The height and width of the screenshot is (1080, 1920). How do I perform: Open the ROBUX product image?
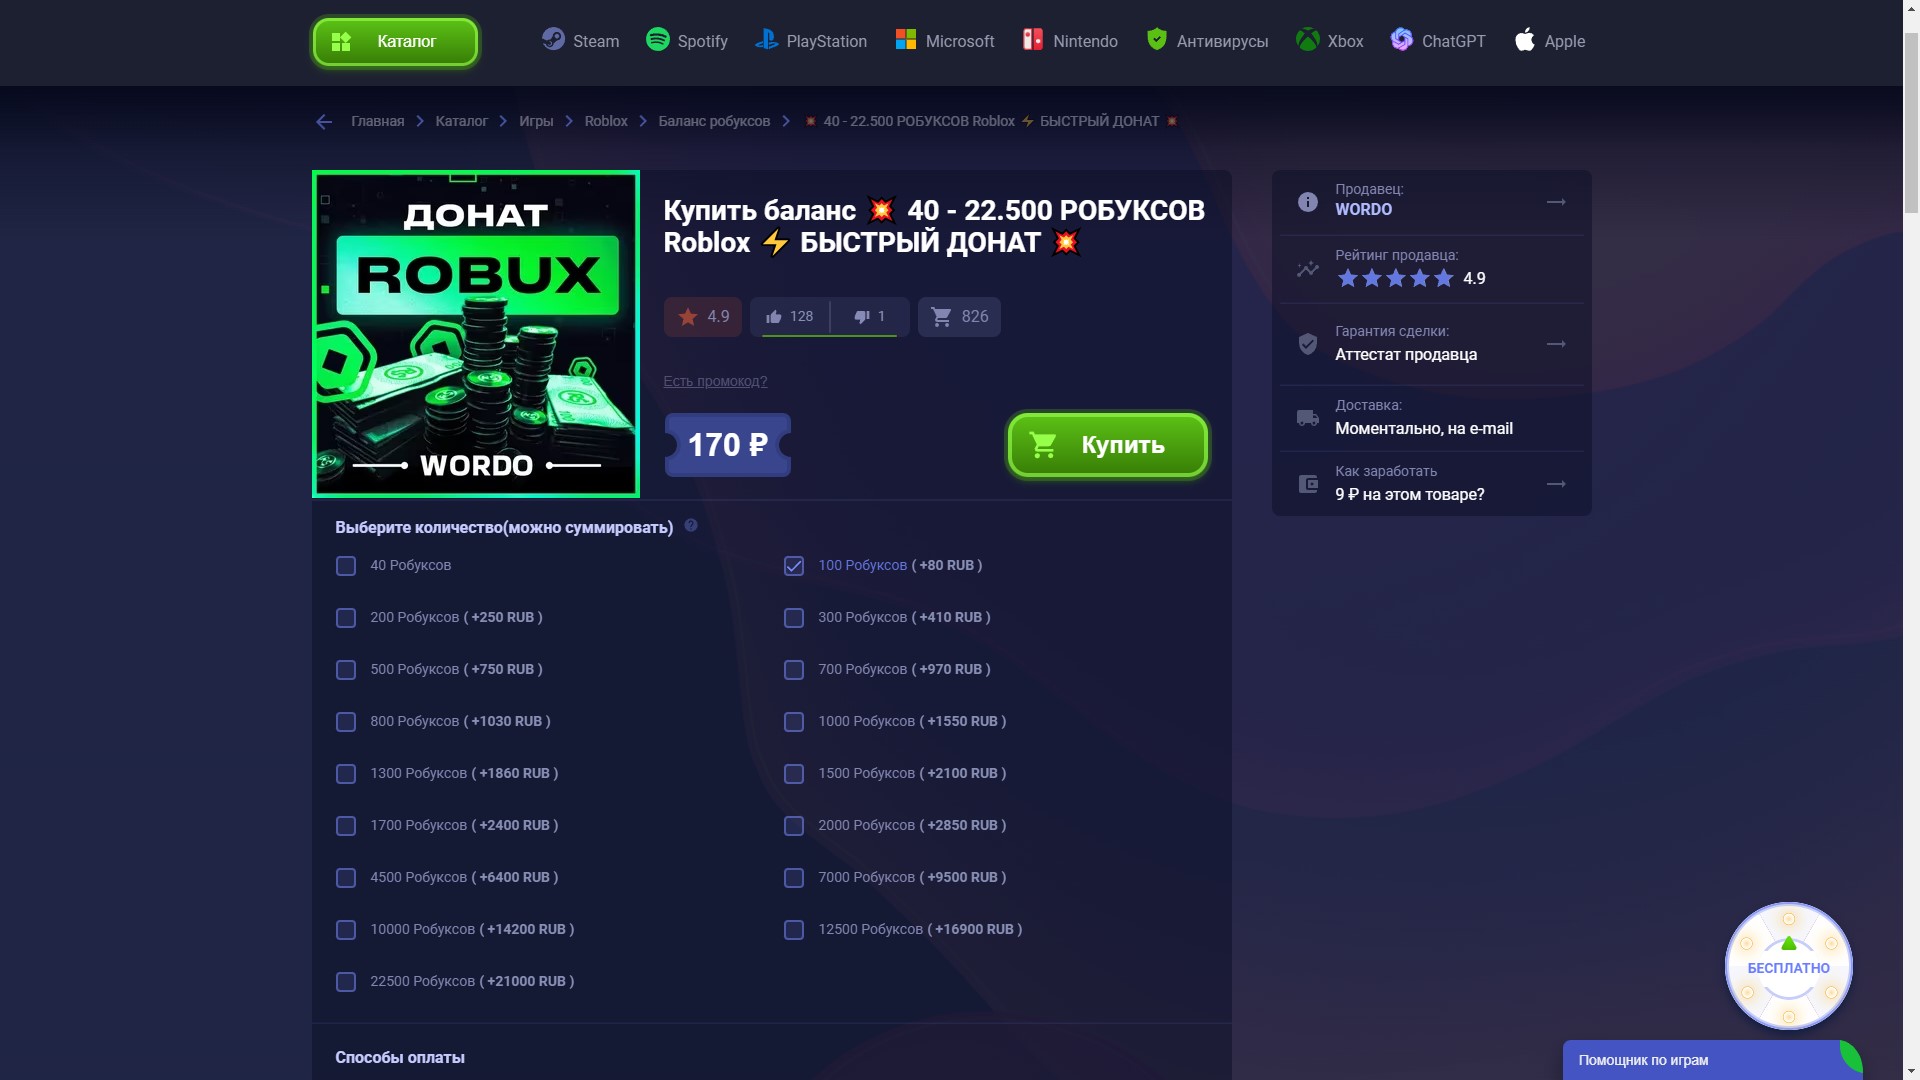[476, 334]
